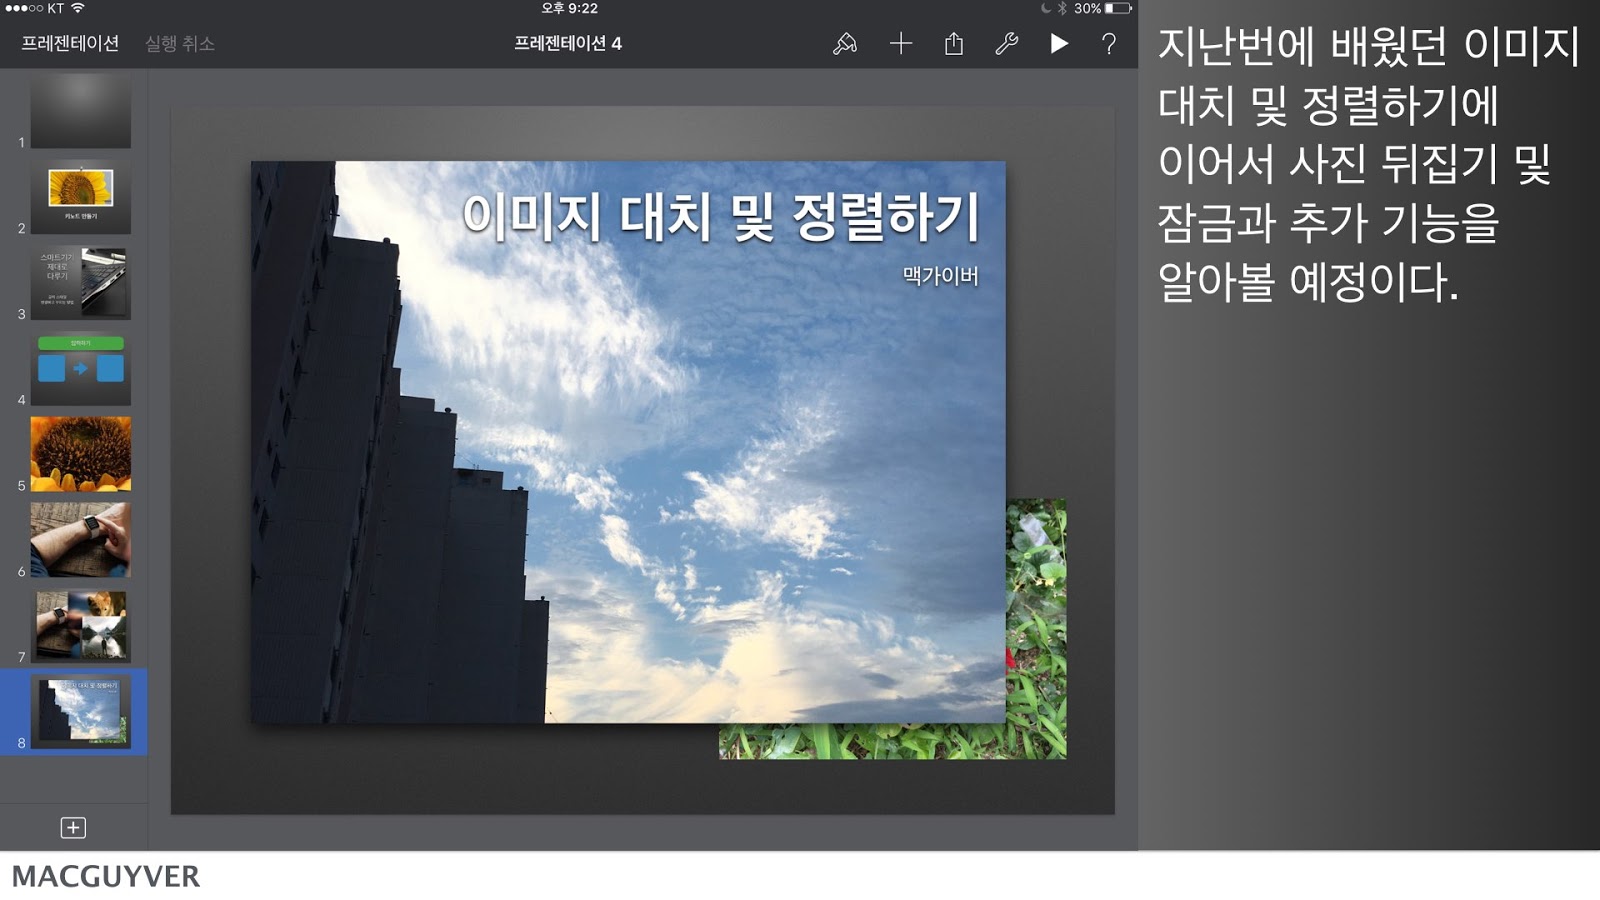Open the wrench Tools menu

click(1006, 43)
